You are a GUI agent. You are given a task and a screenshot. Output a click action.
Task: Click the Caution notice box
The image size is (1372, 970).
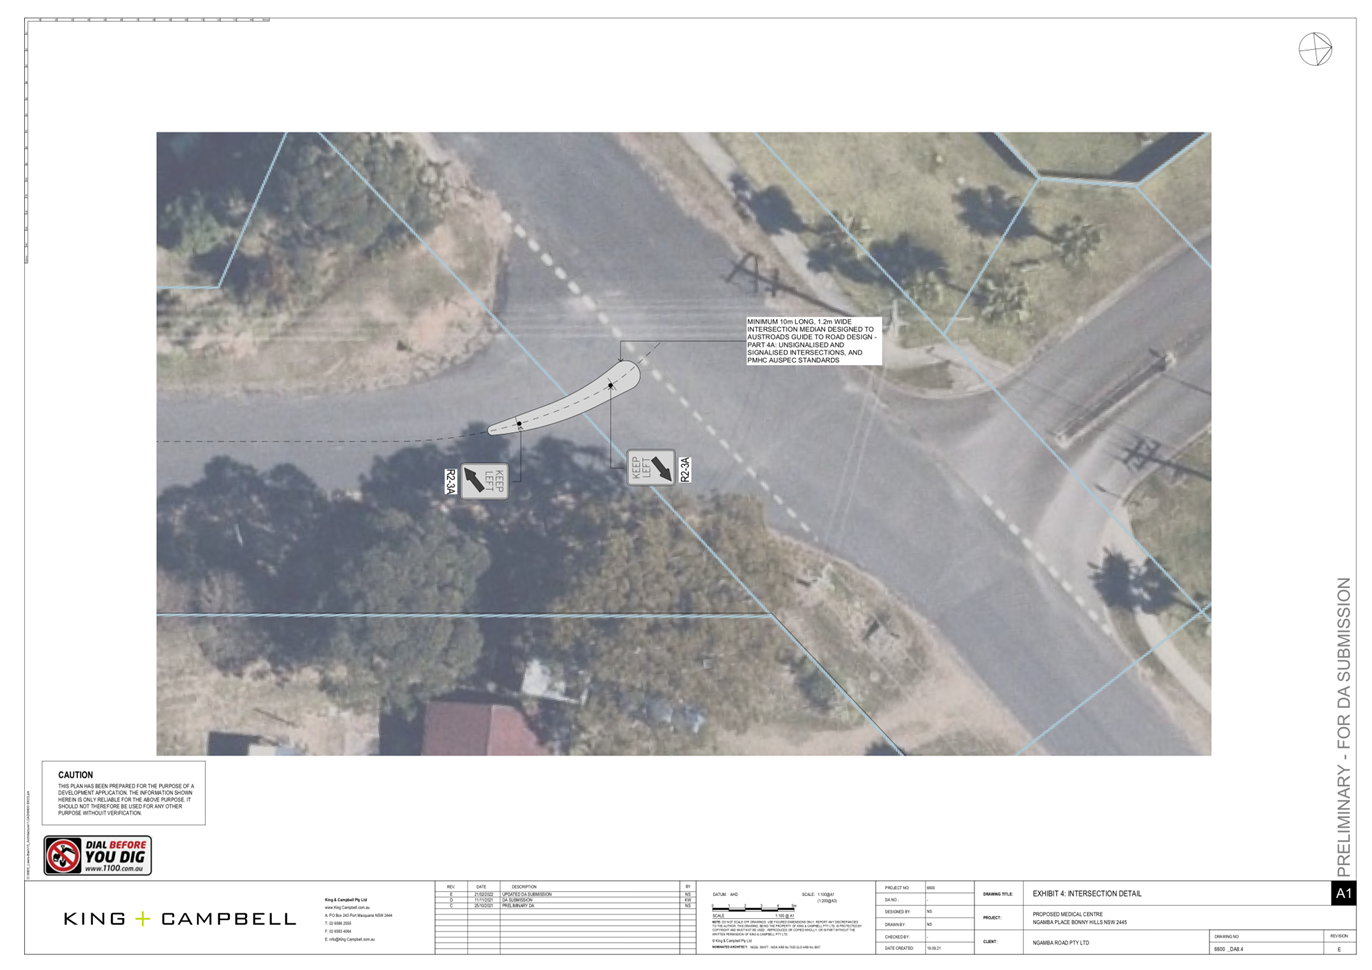coord(124,793)
